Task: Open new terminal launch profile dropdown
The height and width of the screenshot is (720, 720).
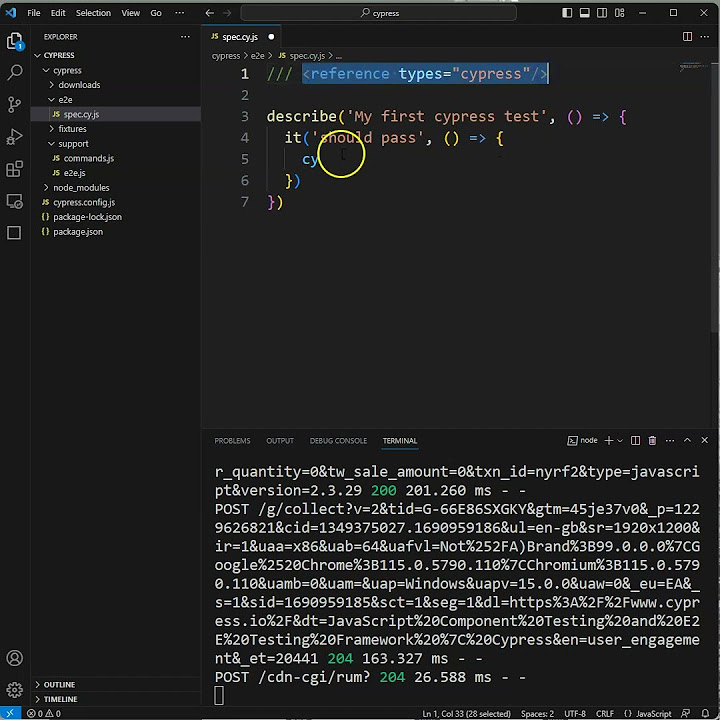Action: [620, 440]
